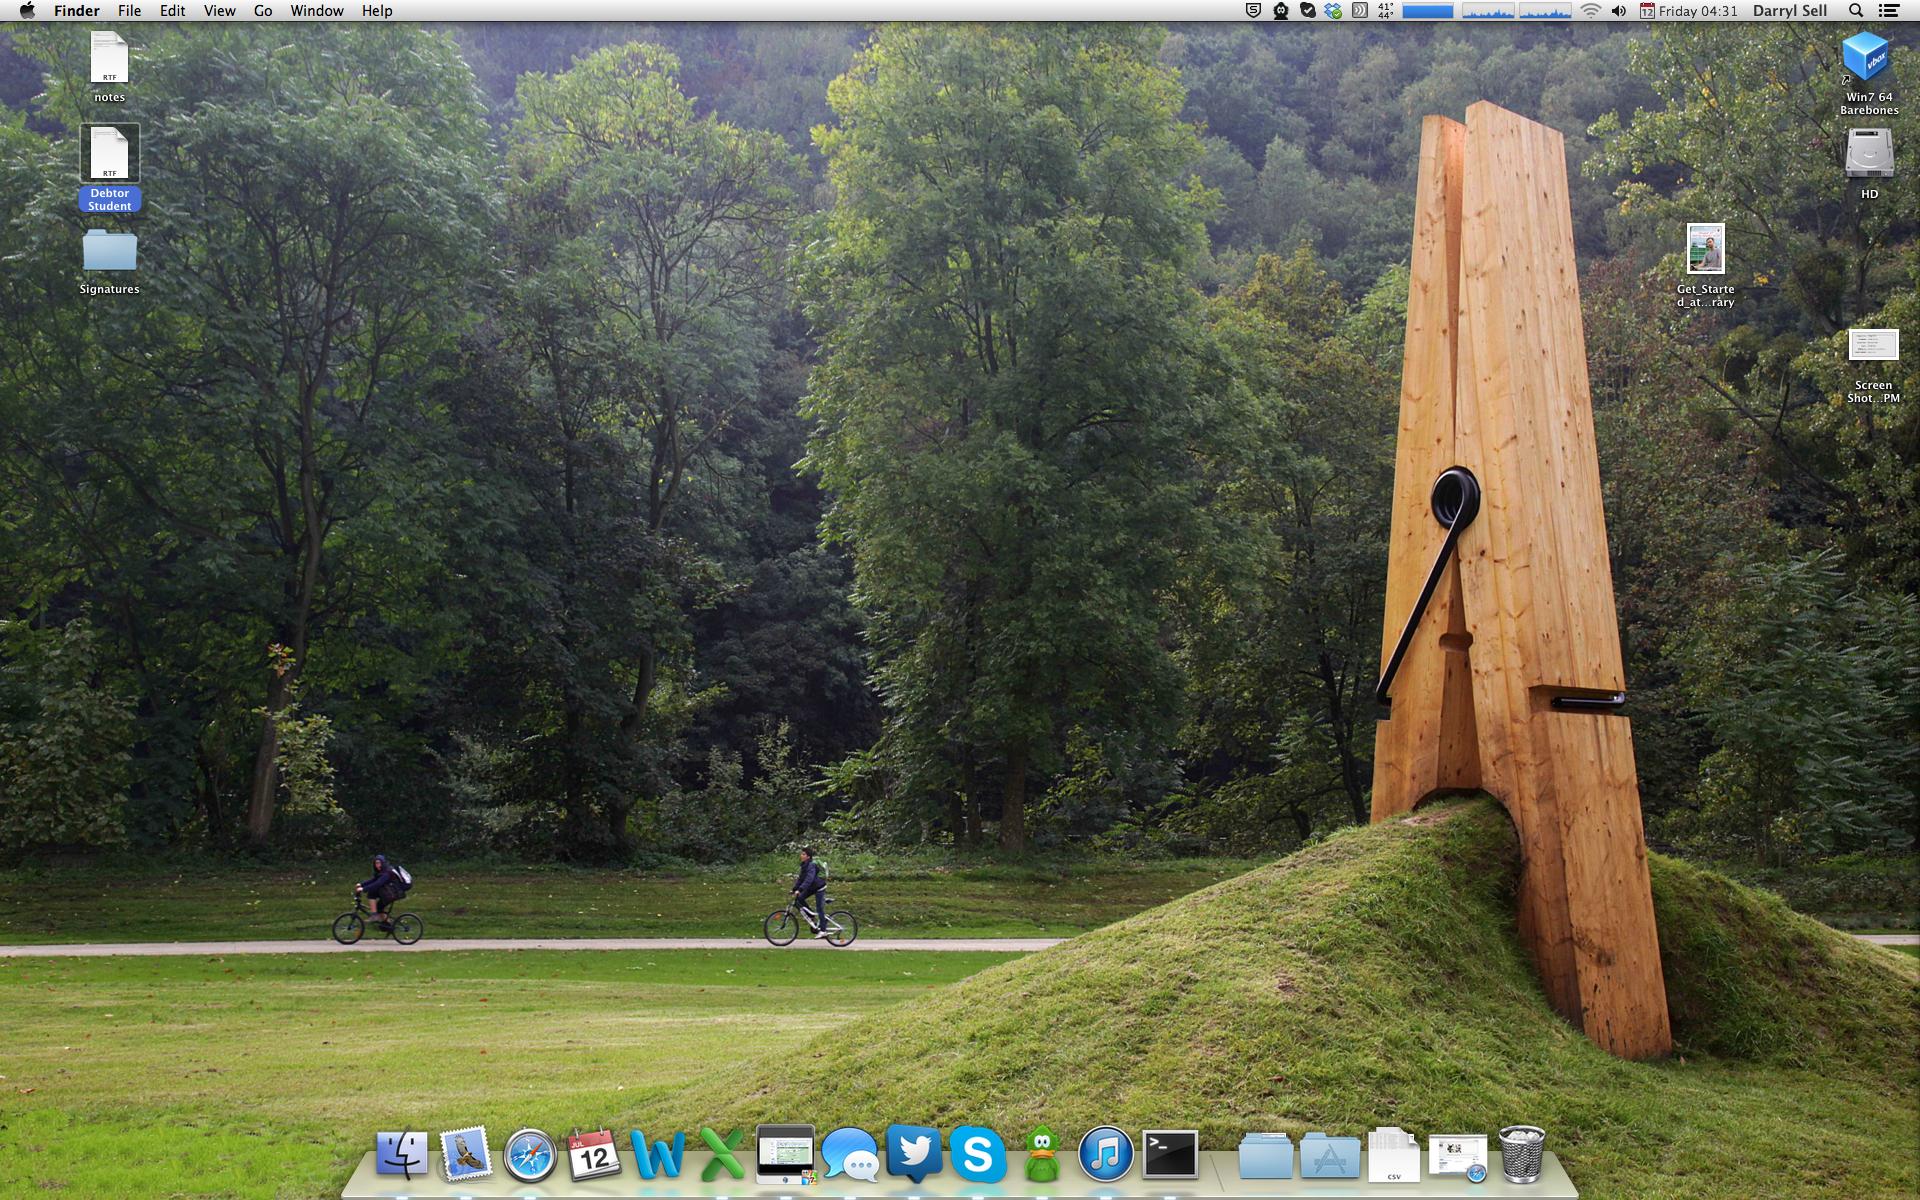Select the Win7 64 Barebones vbox shortcut

(1867, 60)
